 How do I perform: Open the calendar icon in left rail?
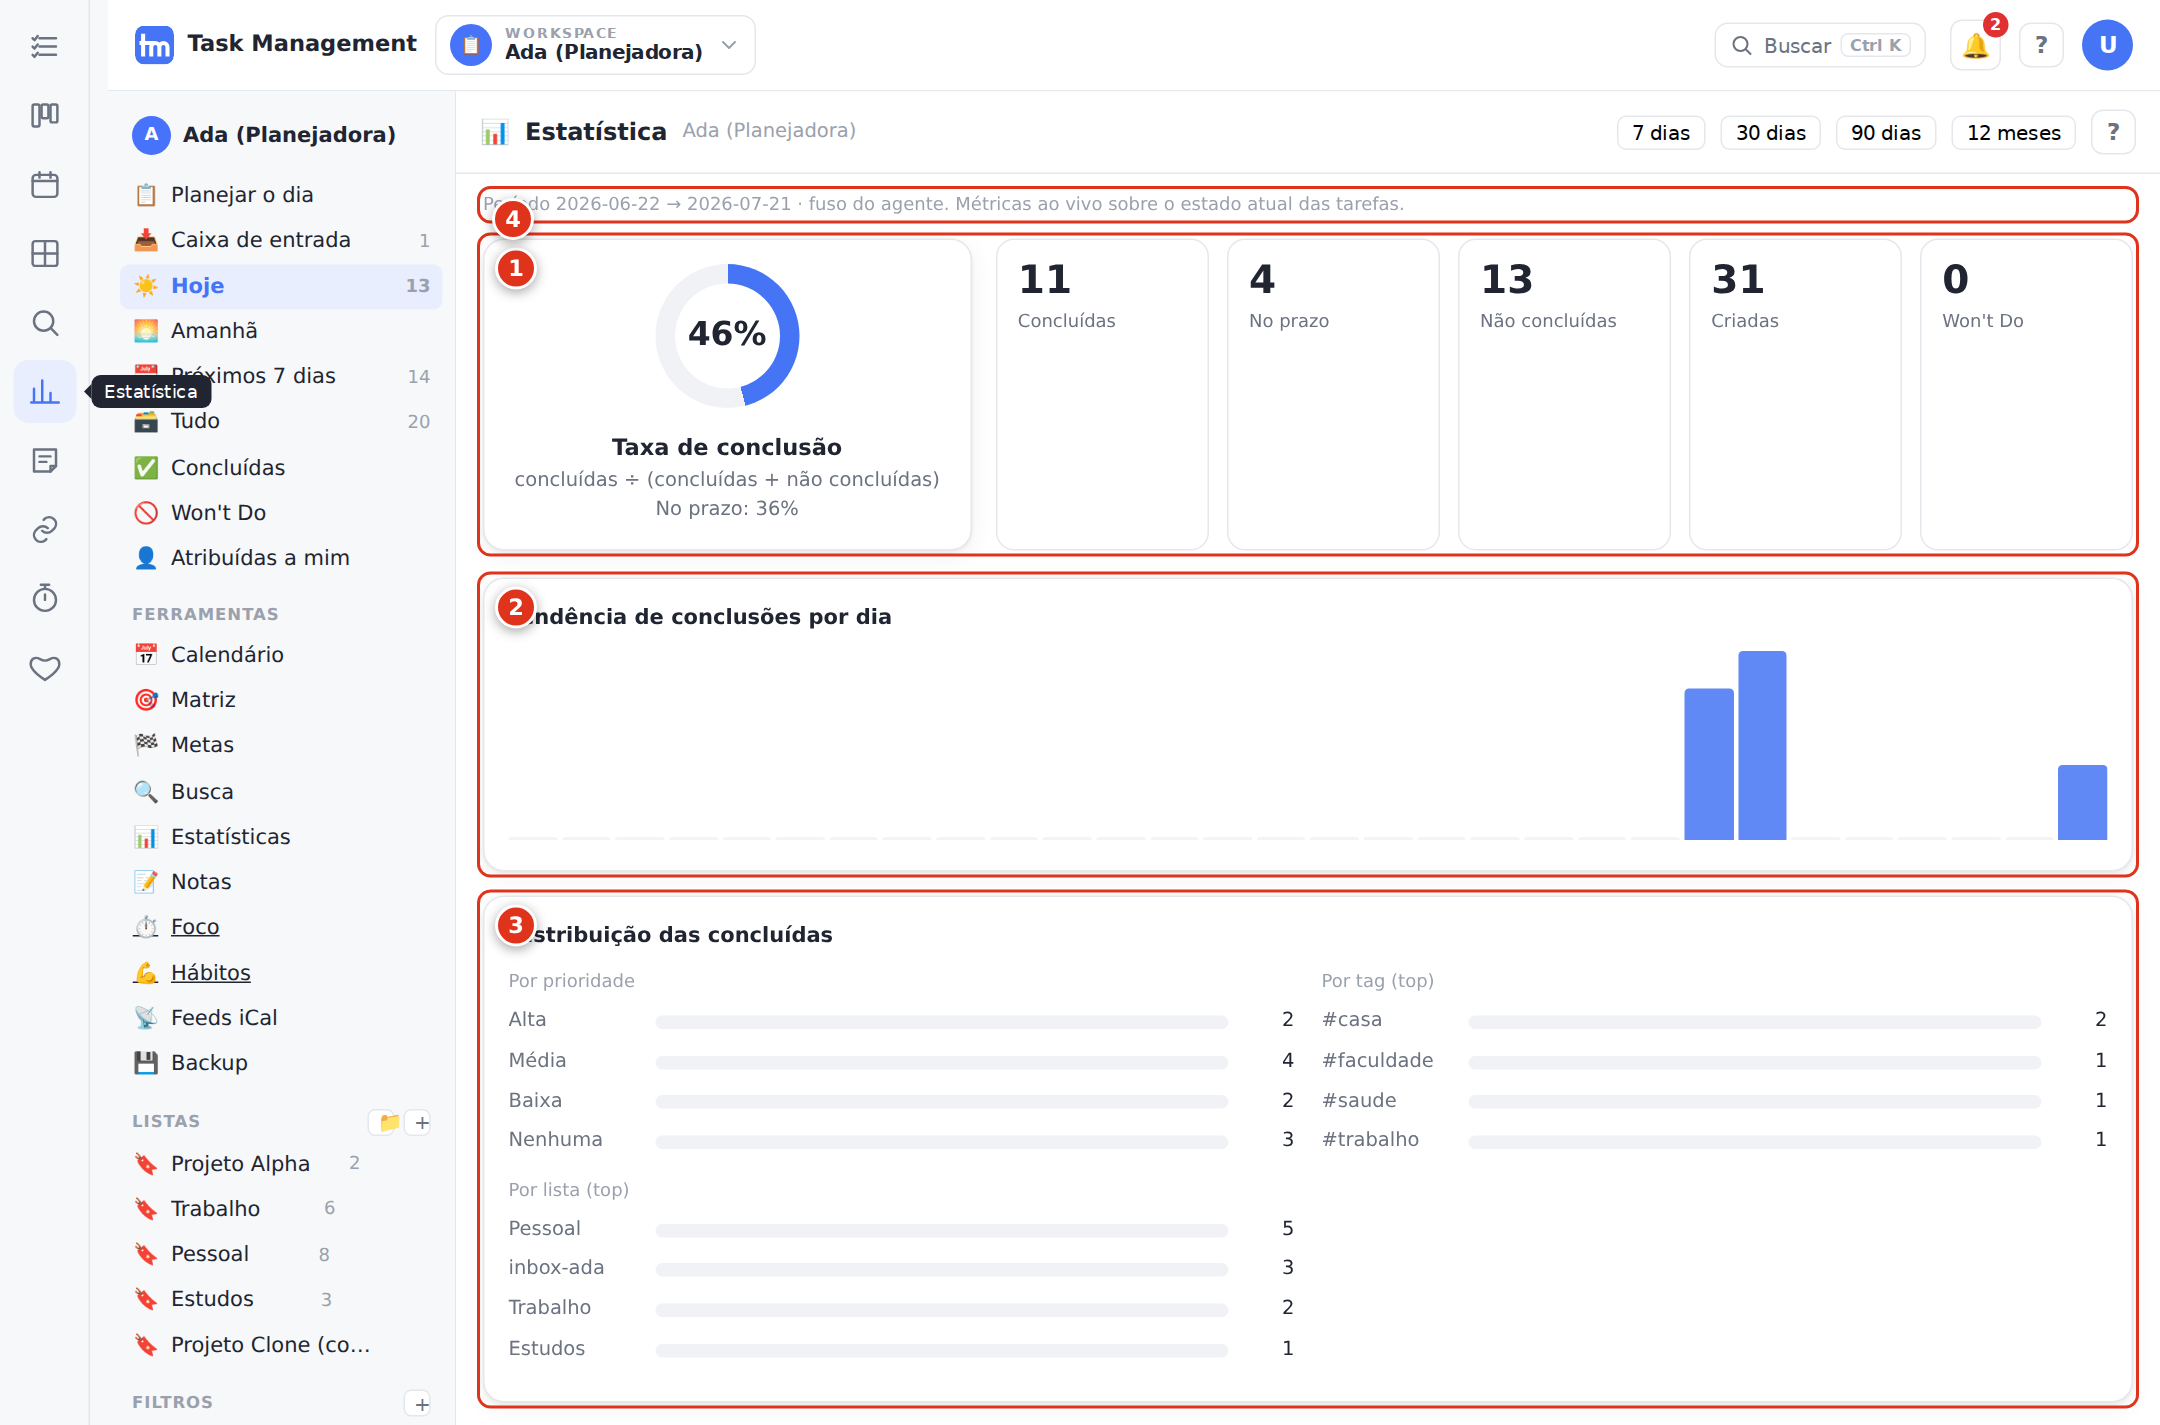(45, 185)
